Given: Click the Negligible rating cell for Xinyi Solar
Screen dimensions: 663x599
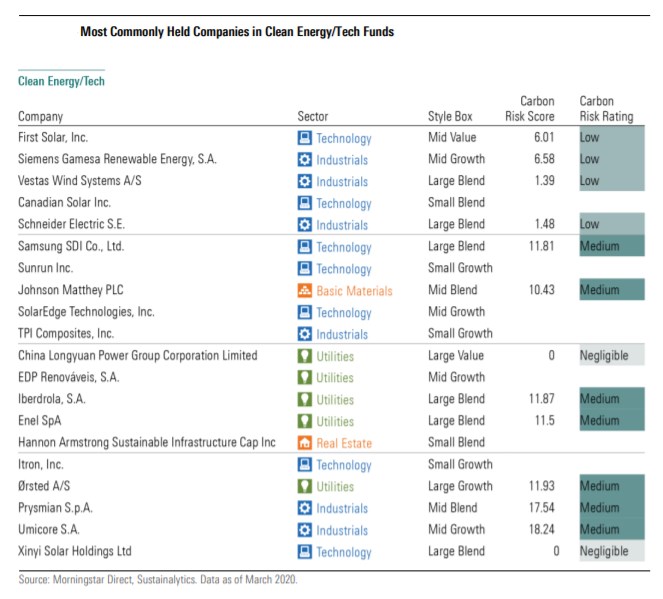Looking at the screenshot, I should click(611, 552).
